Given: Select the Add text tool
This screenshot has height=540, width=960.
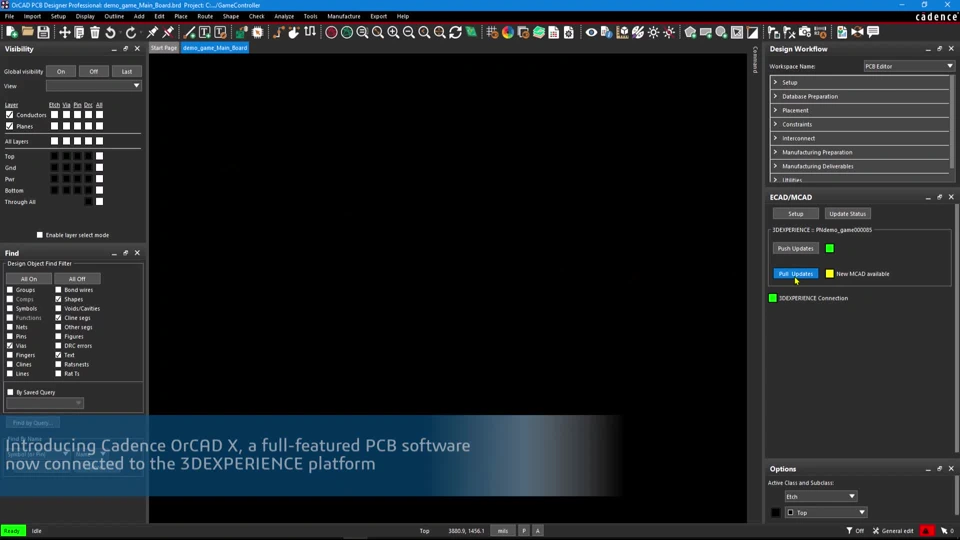Looking at the screenshot, I should 204,32.
